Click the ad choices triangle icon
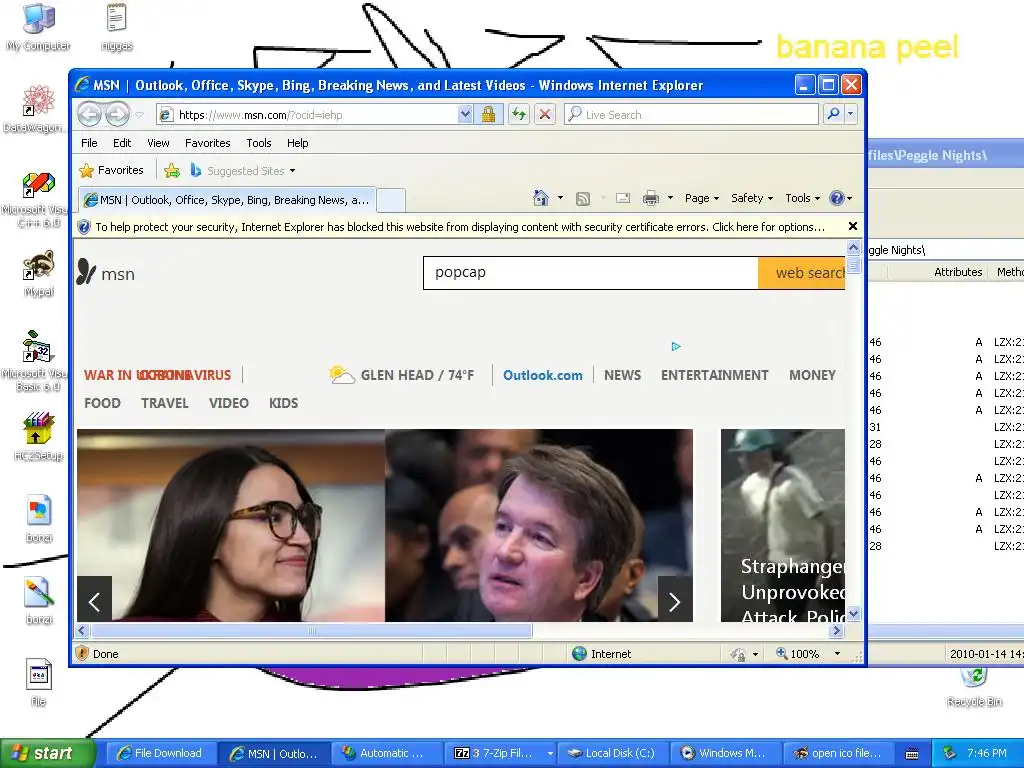Image resolution: width=1024 pixels, height=768 pixels. pyautogui.click(x=676, y=346)
